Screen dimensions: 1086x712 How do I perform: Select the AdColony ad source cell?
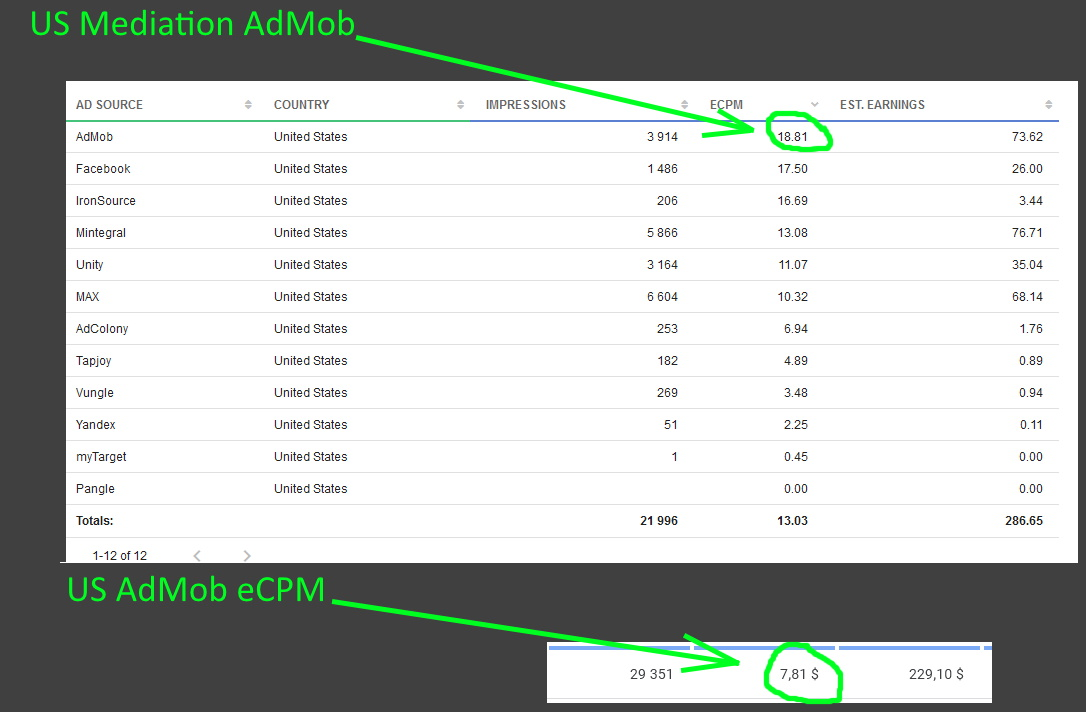102,328
